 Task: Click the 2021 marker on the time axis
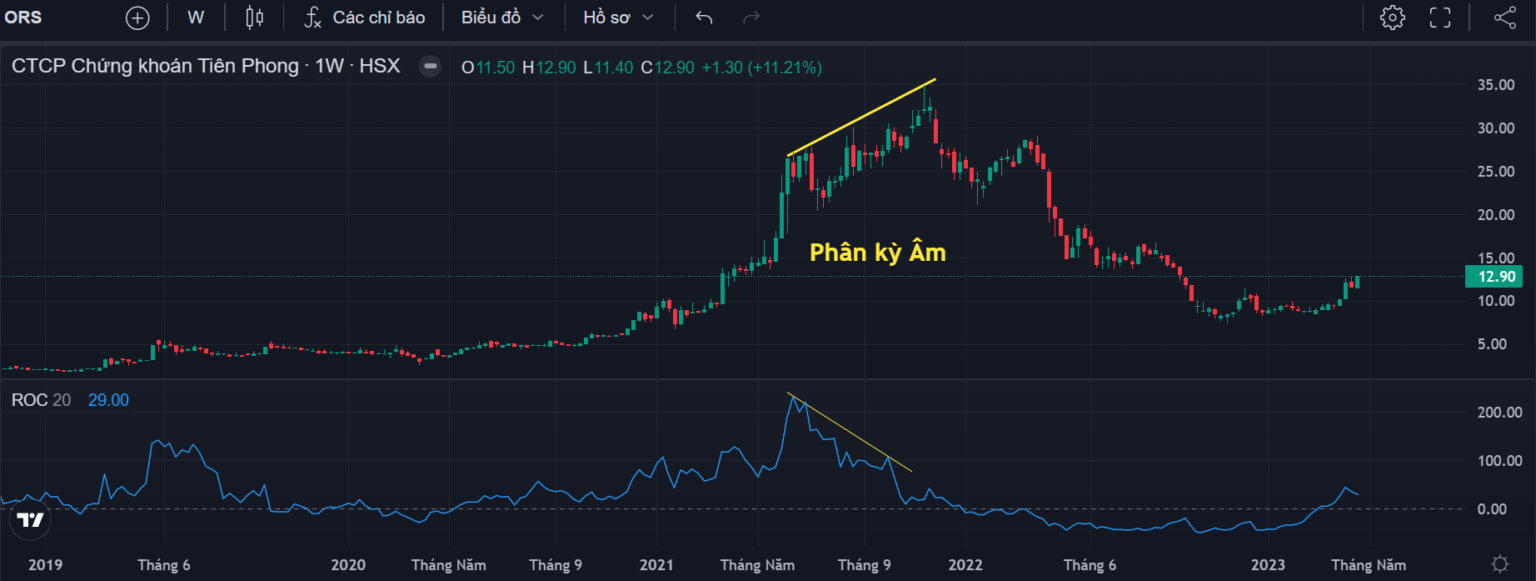point(655,565)
